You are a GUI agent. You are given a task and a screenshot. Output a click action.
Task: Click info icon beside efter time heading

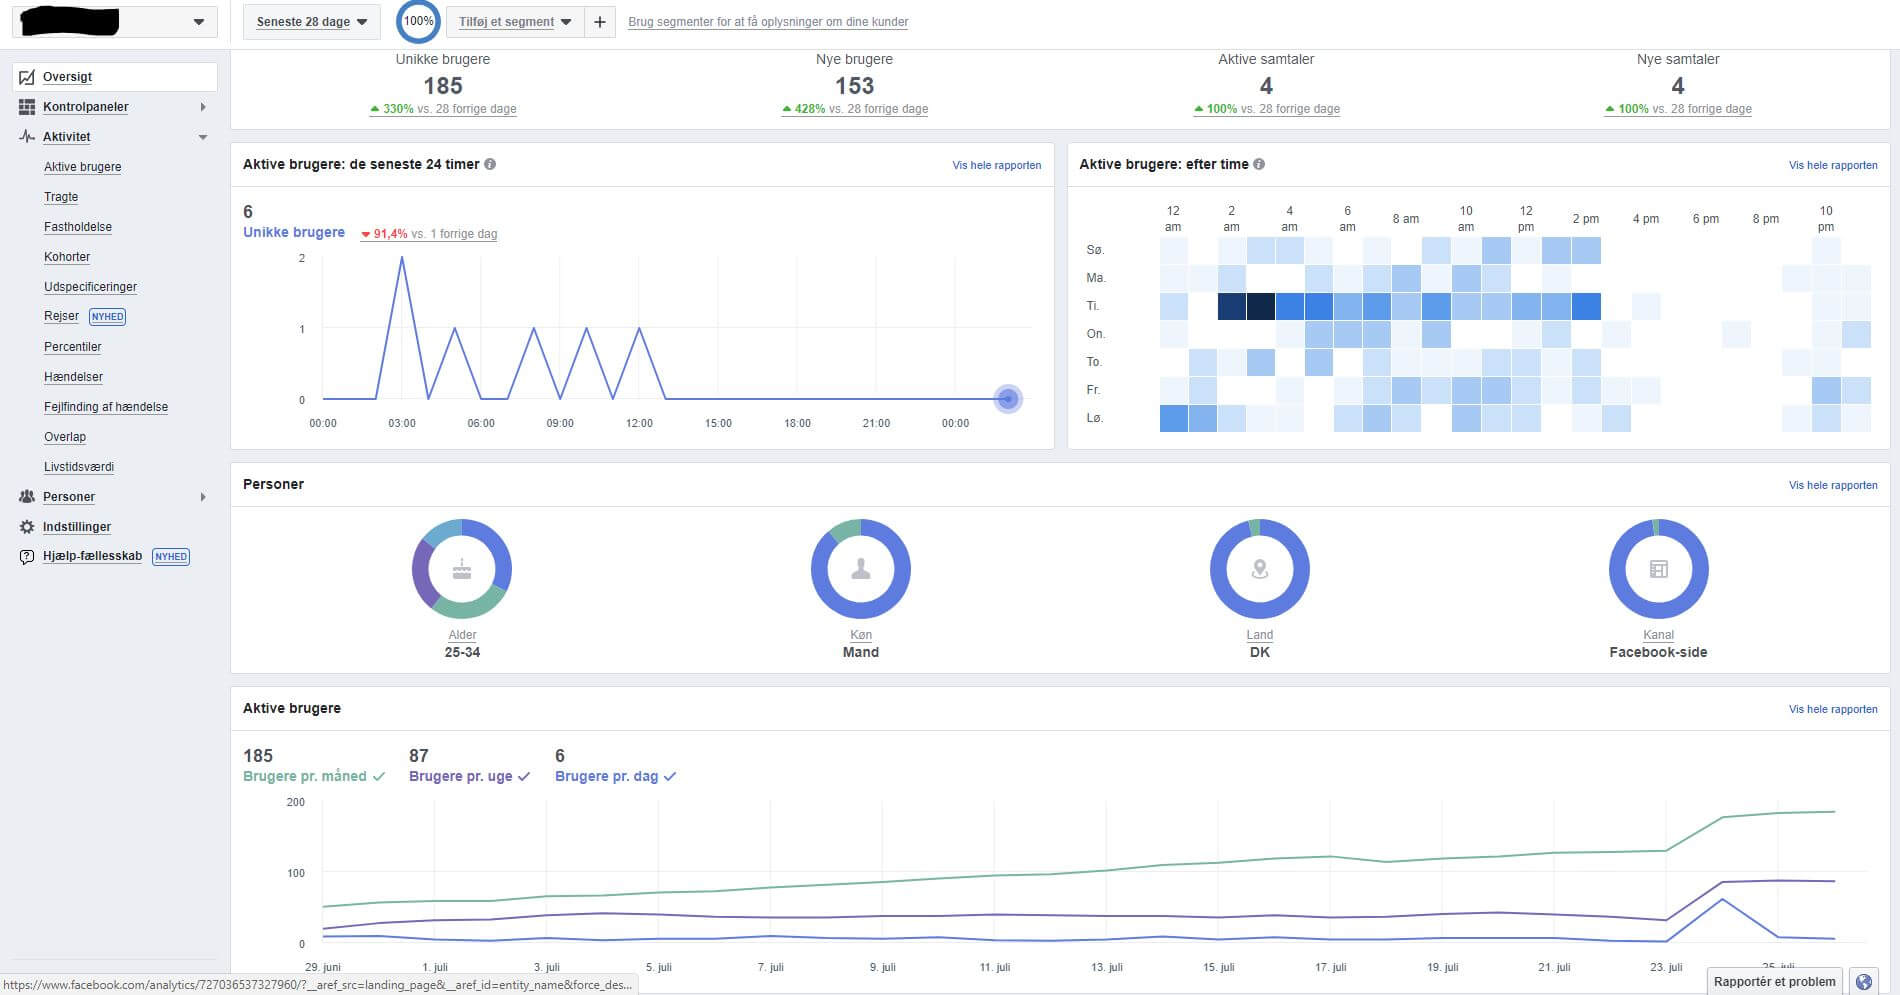[1259, 164]
